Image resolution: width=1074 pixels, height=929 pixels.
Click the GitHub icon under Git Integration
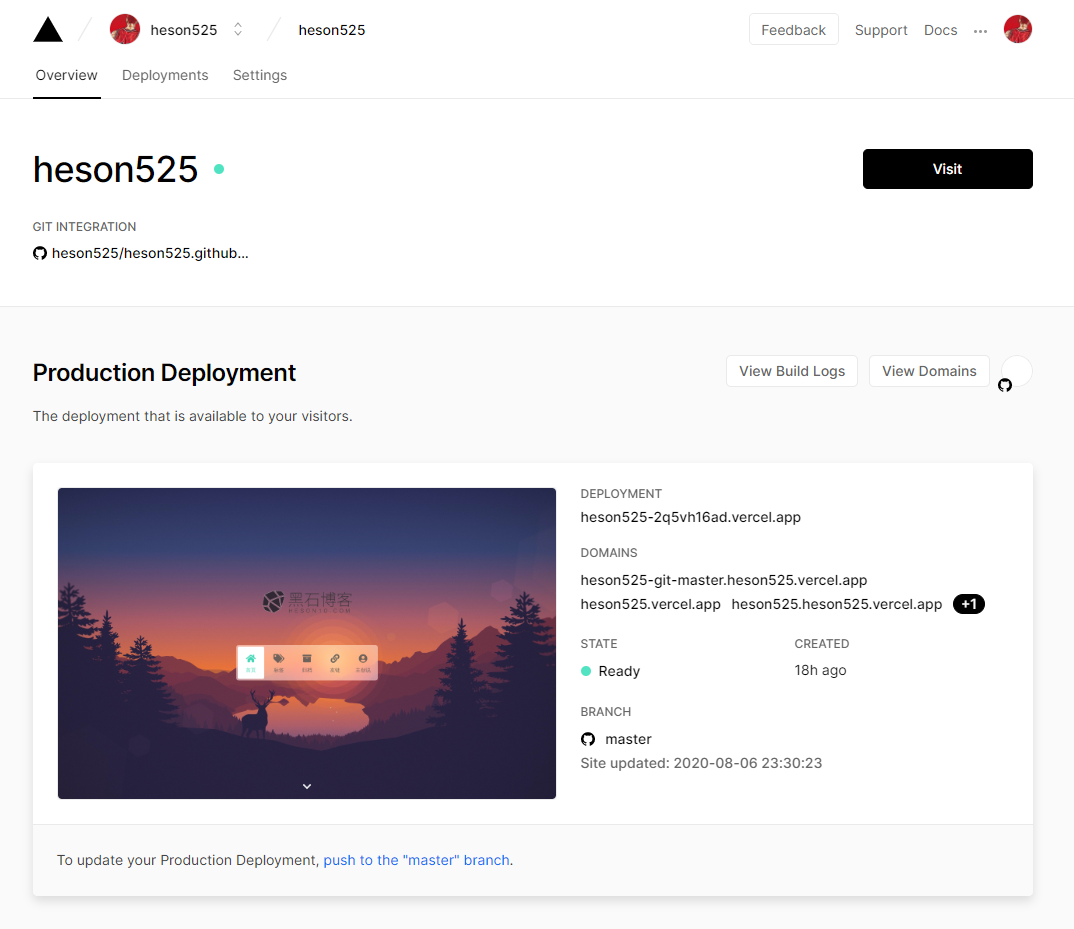[40, 253]
